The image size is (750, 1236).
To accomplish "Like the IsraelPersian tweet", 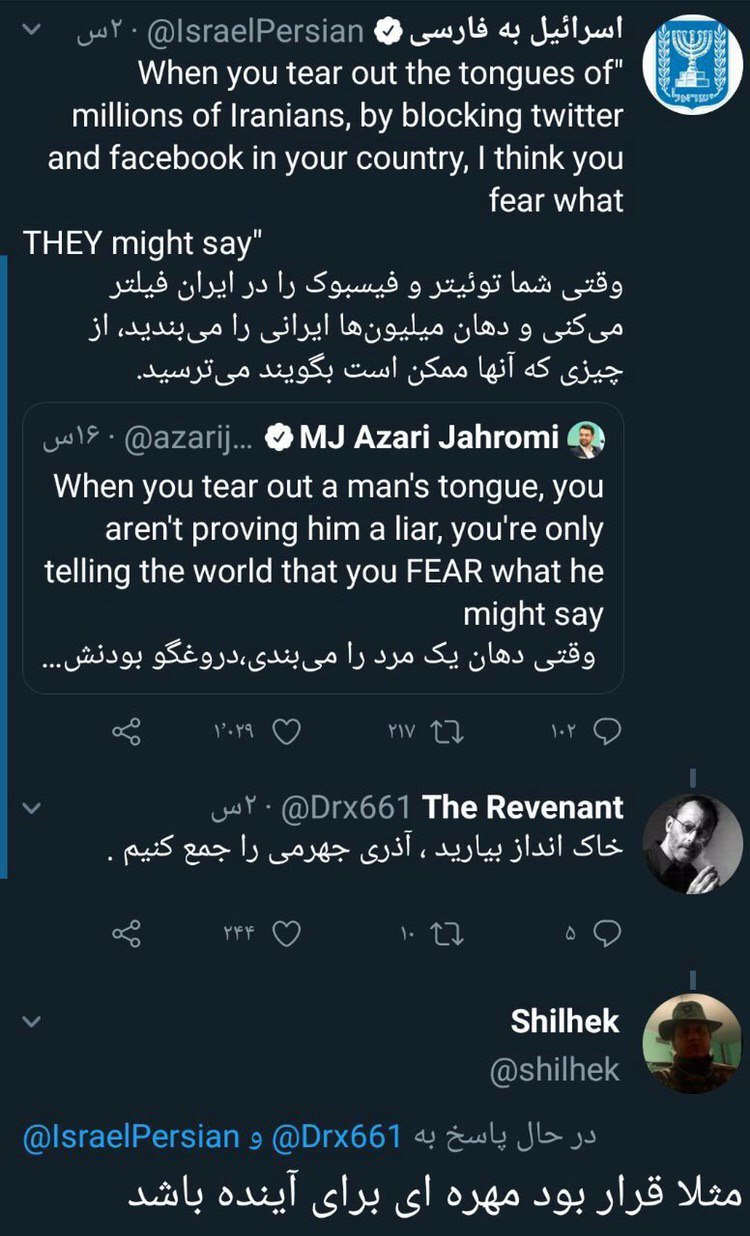I will click(x=286, y=733).
